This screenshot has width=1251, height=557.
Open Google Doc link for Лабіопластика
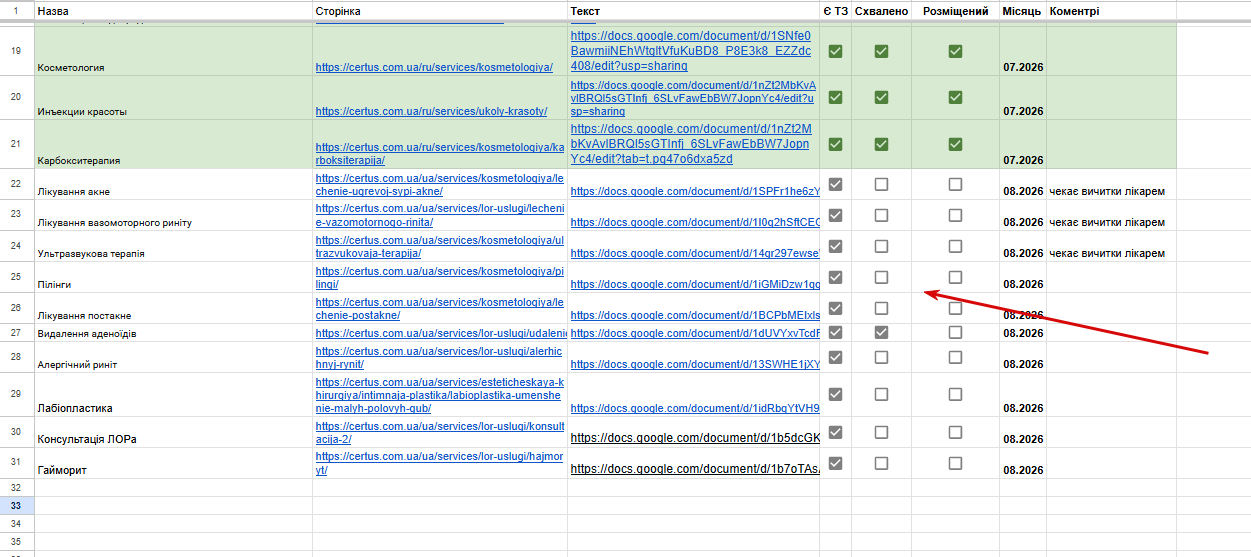coord(695,408)
